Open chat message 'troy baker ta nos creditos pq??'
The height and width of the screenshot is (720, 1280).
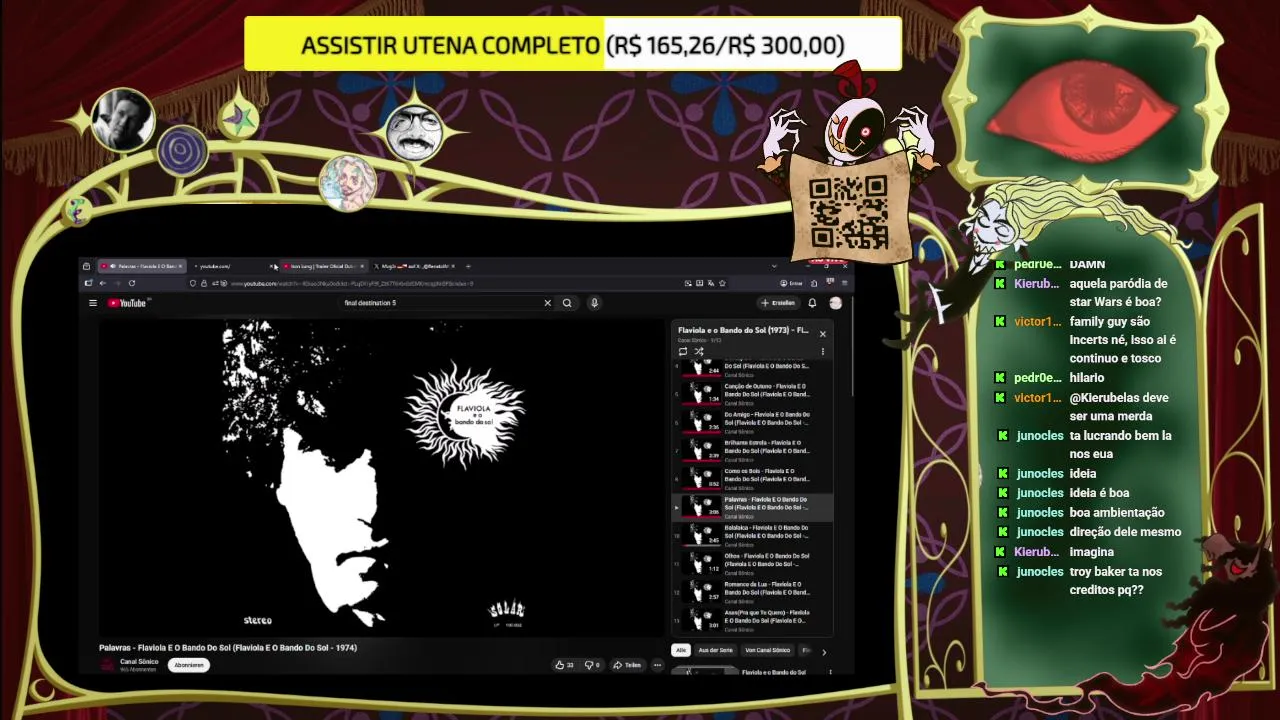[x=1115, y=581]
